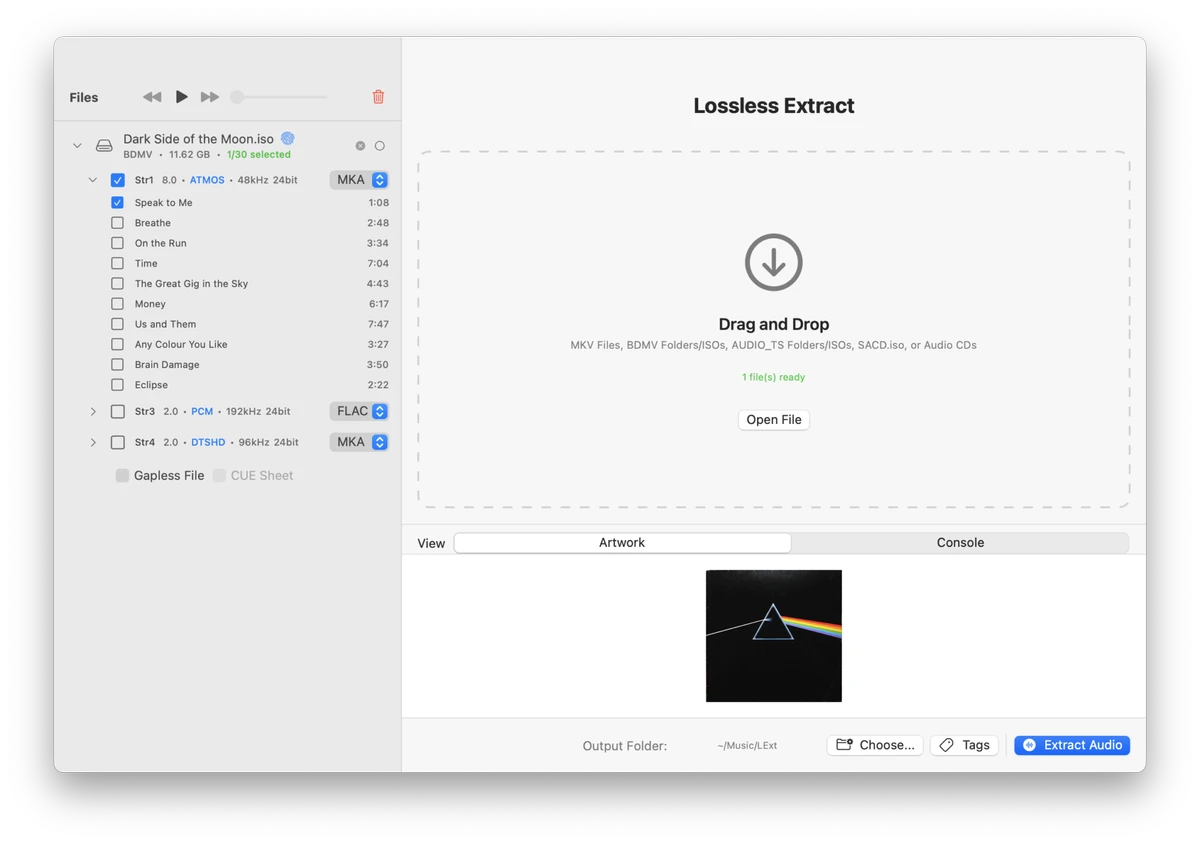
Task: Click the Dark Side of the Moon.iso filename
Action: click(x=199, y=139)
